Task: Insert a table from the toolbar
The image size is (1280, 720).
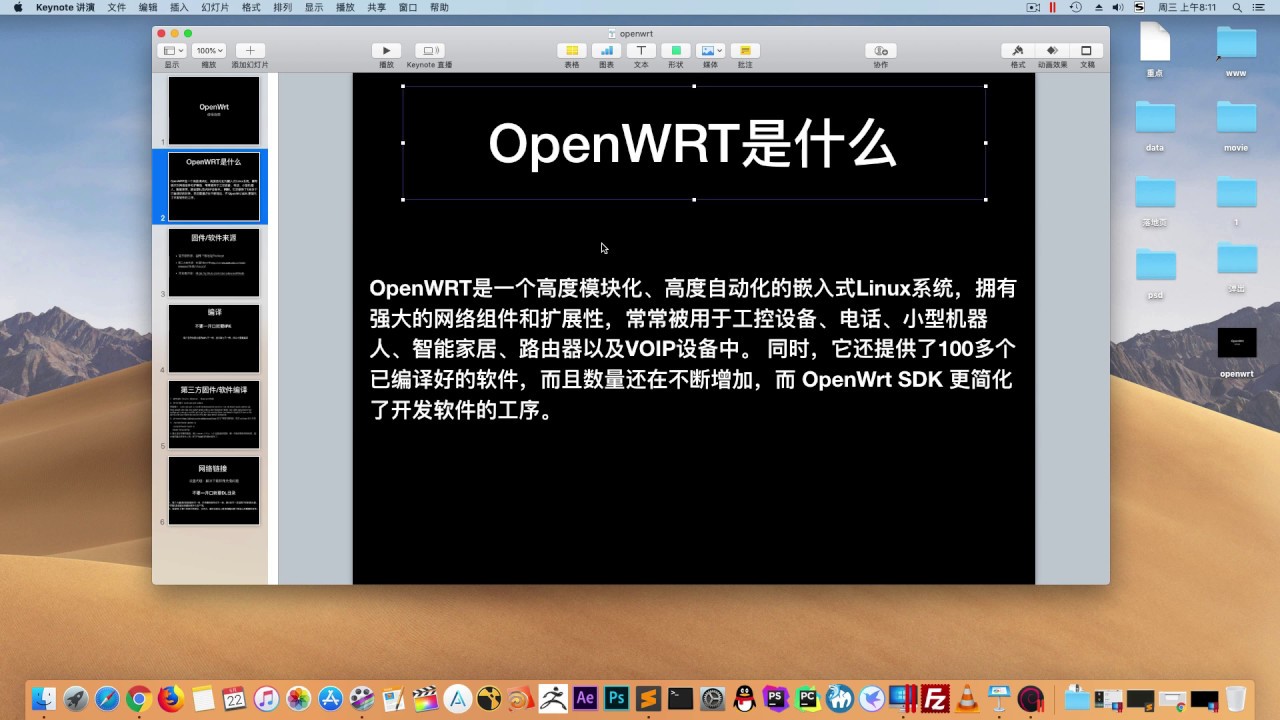Action: click(571, 51)
